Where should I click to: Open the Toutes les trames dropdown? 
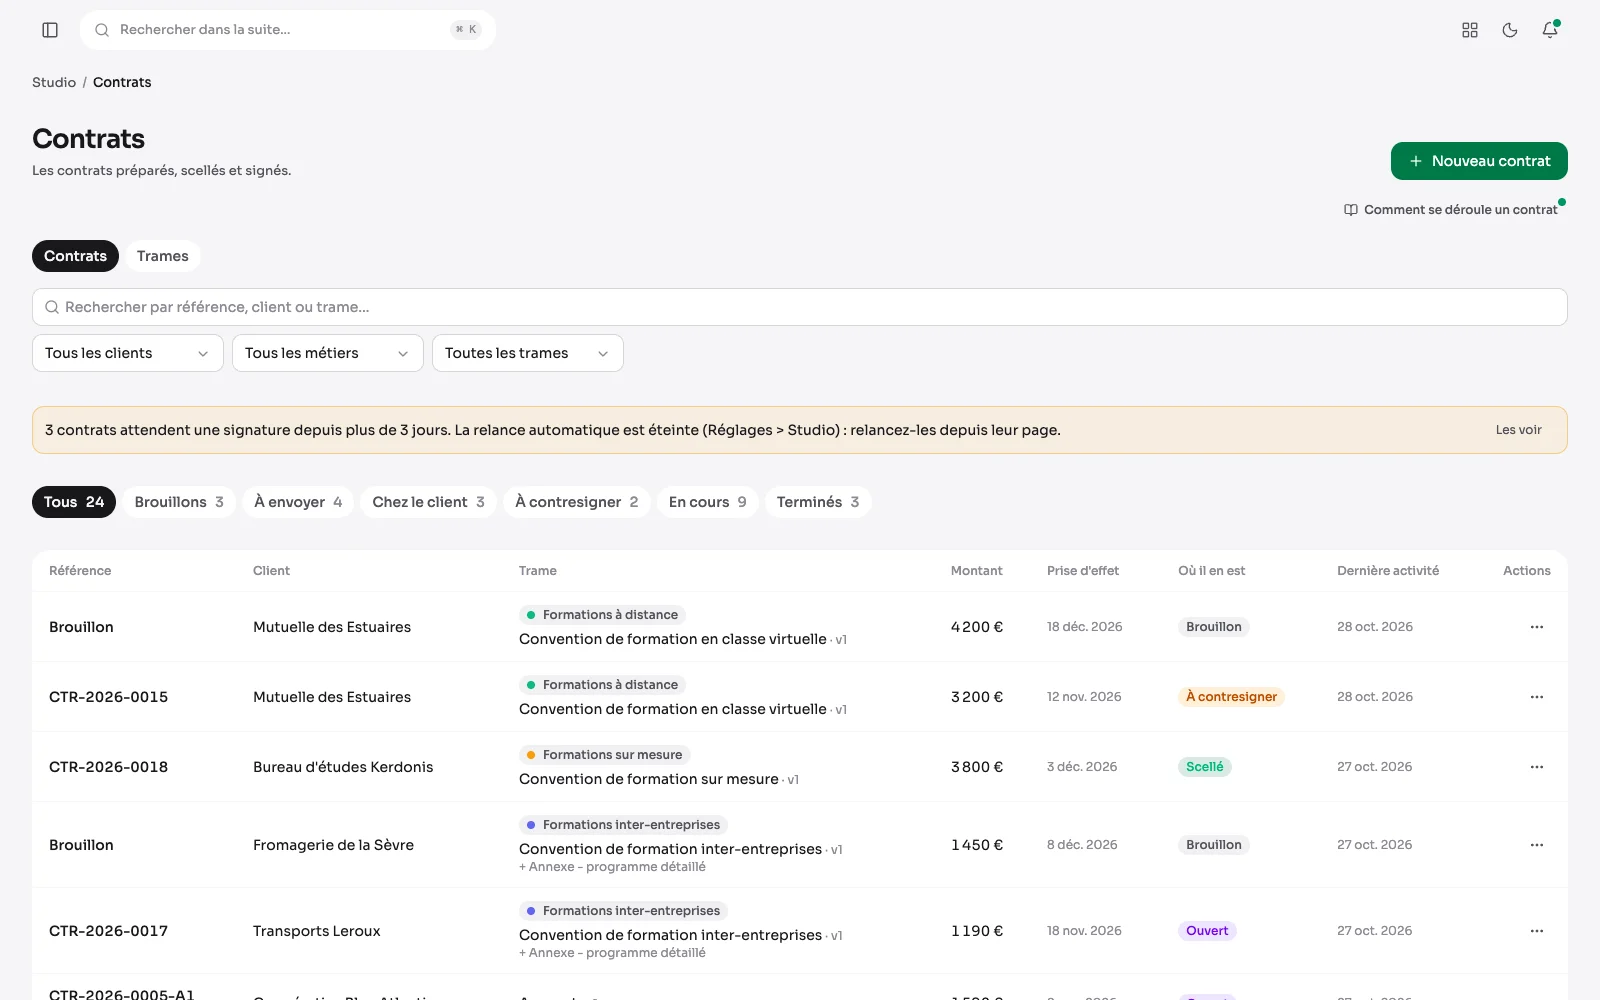pyautogui.click(x=528, y=353)
